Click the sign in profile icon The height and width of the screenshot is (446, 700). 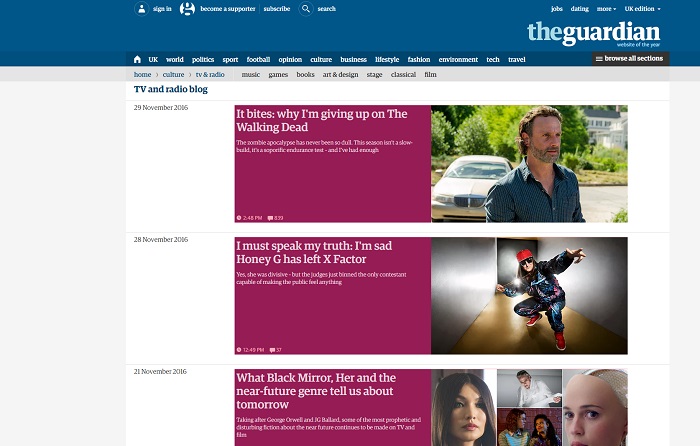point(142,8)
